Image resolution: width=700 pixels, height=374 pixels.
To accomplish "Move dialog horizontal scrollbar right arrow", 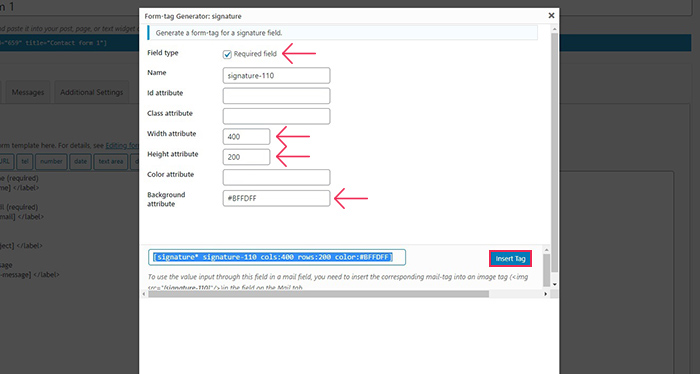I will tap(546, 294).
